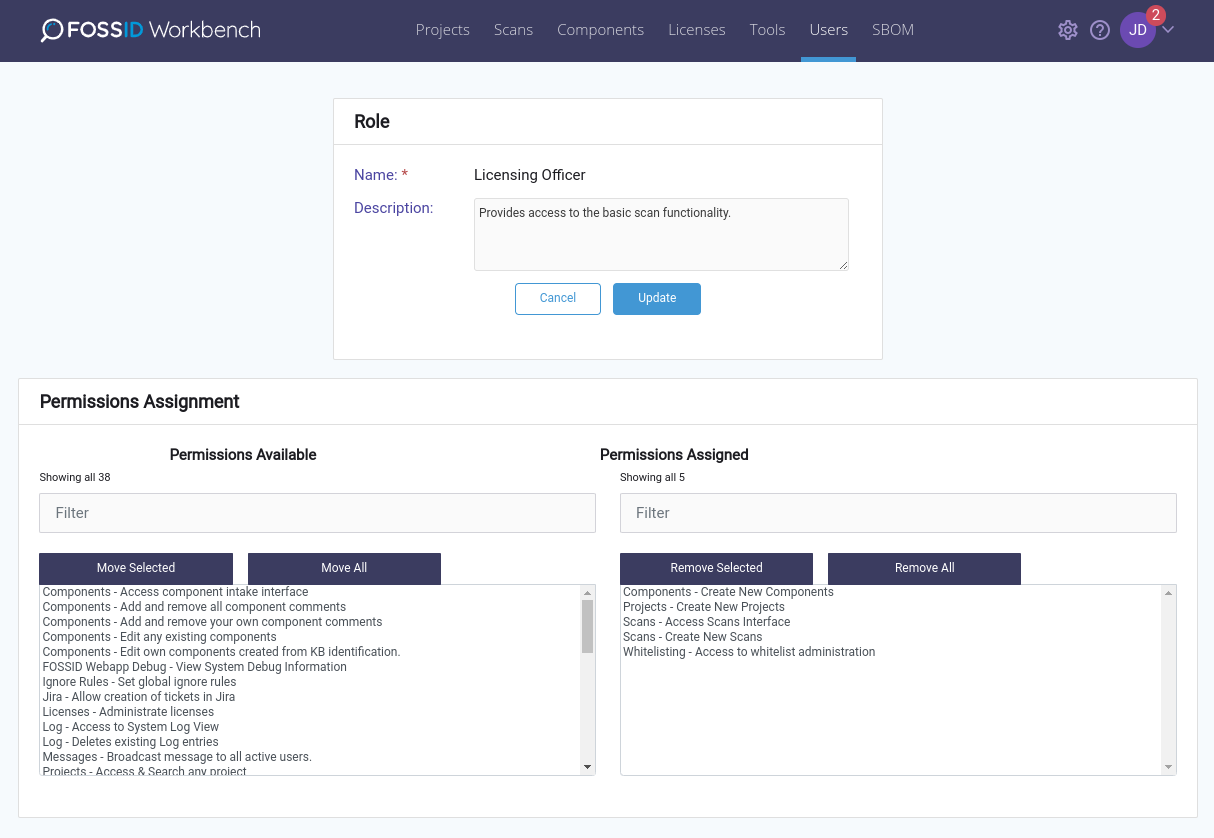Select assigned 'Projects - Create New Projects'

point(891,607)
